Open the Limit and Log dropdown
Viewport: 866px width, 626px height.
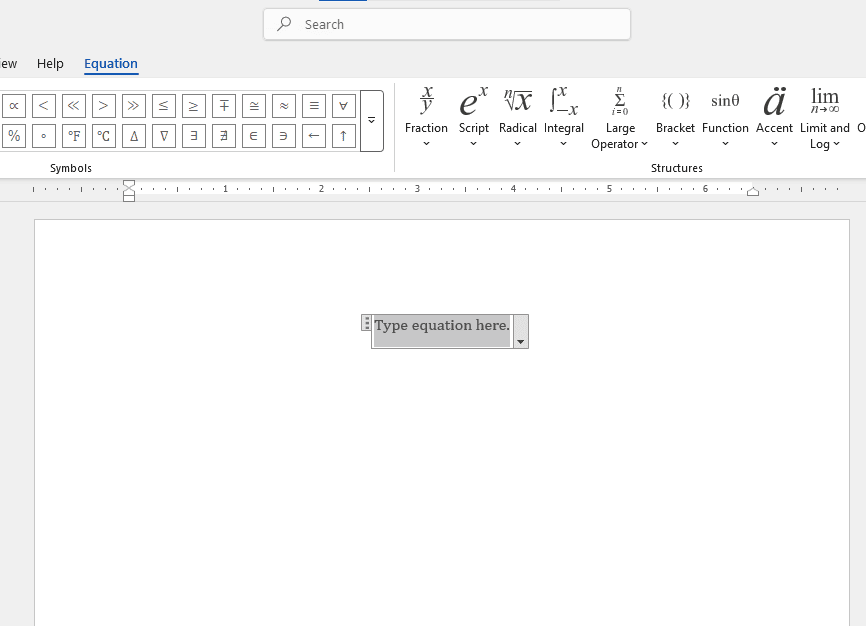[825, 117]
